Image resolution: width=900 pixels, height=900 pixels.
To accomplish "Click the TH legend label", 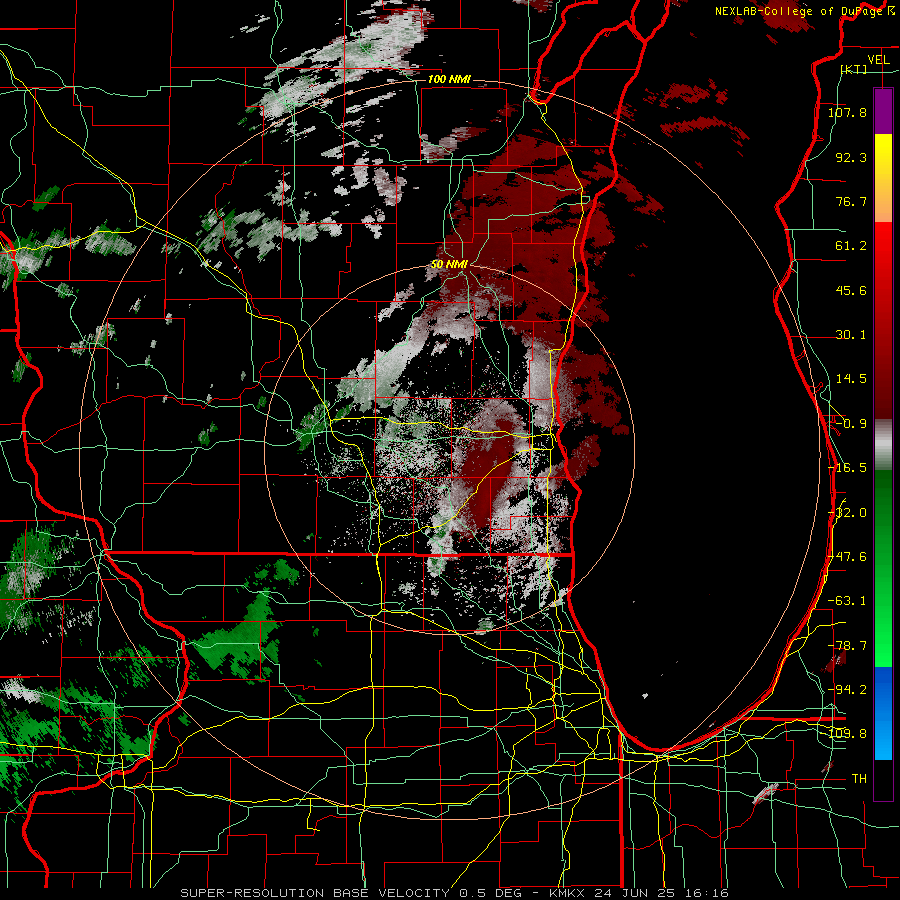I will coord(859,779).
